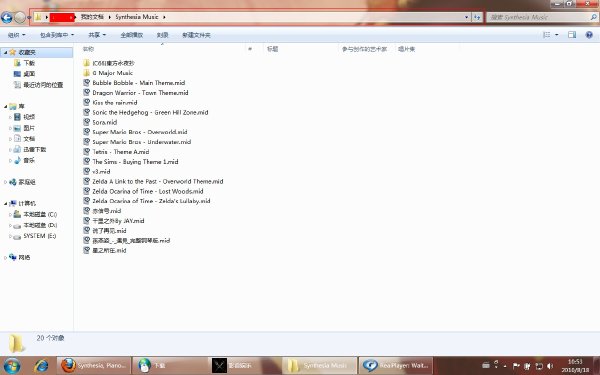Click the 新建文件夹 (New folder) button

pos(196,35)
